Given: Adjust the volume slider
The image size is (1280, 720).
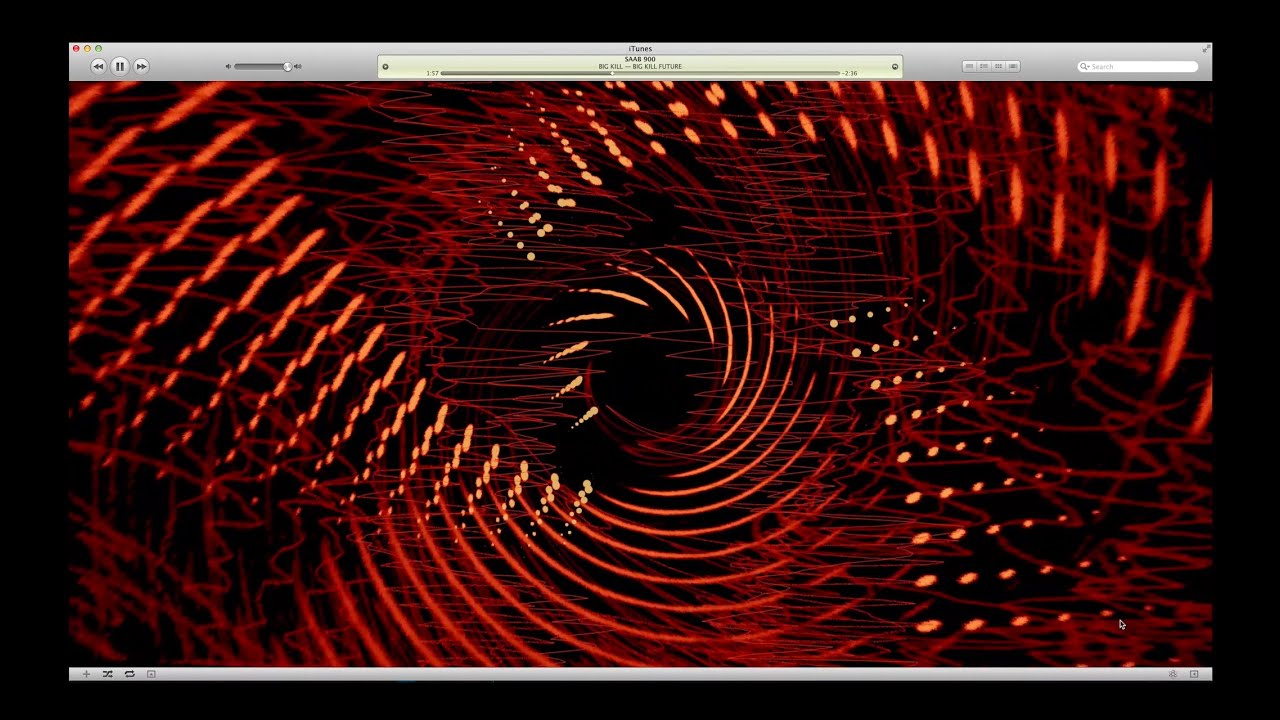Looking at the screenshot, I should (x=263, y=67).
